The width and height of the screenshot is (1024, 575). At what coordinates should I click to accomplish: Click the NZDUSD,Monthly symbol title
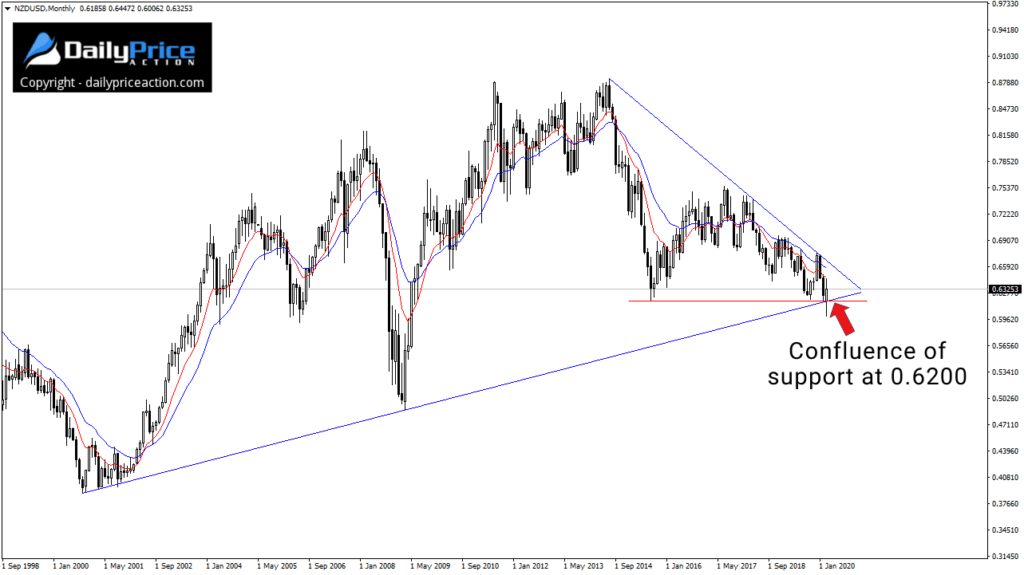(x=44, y=8)
